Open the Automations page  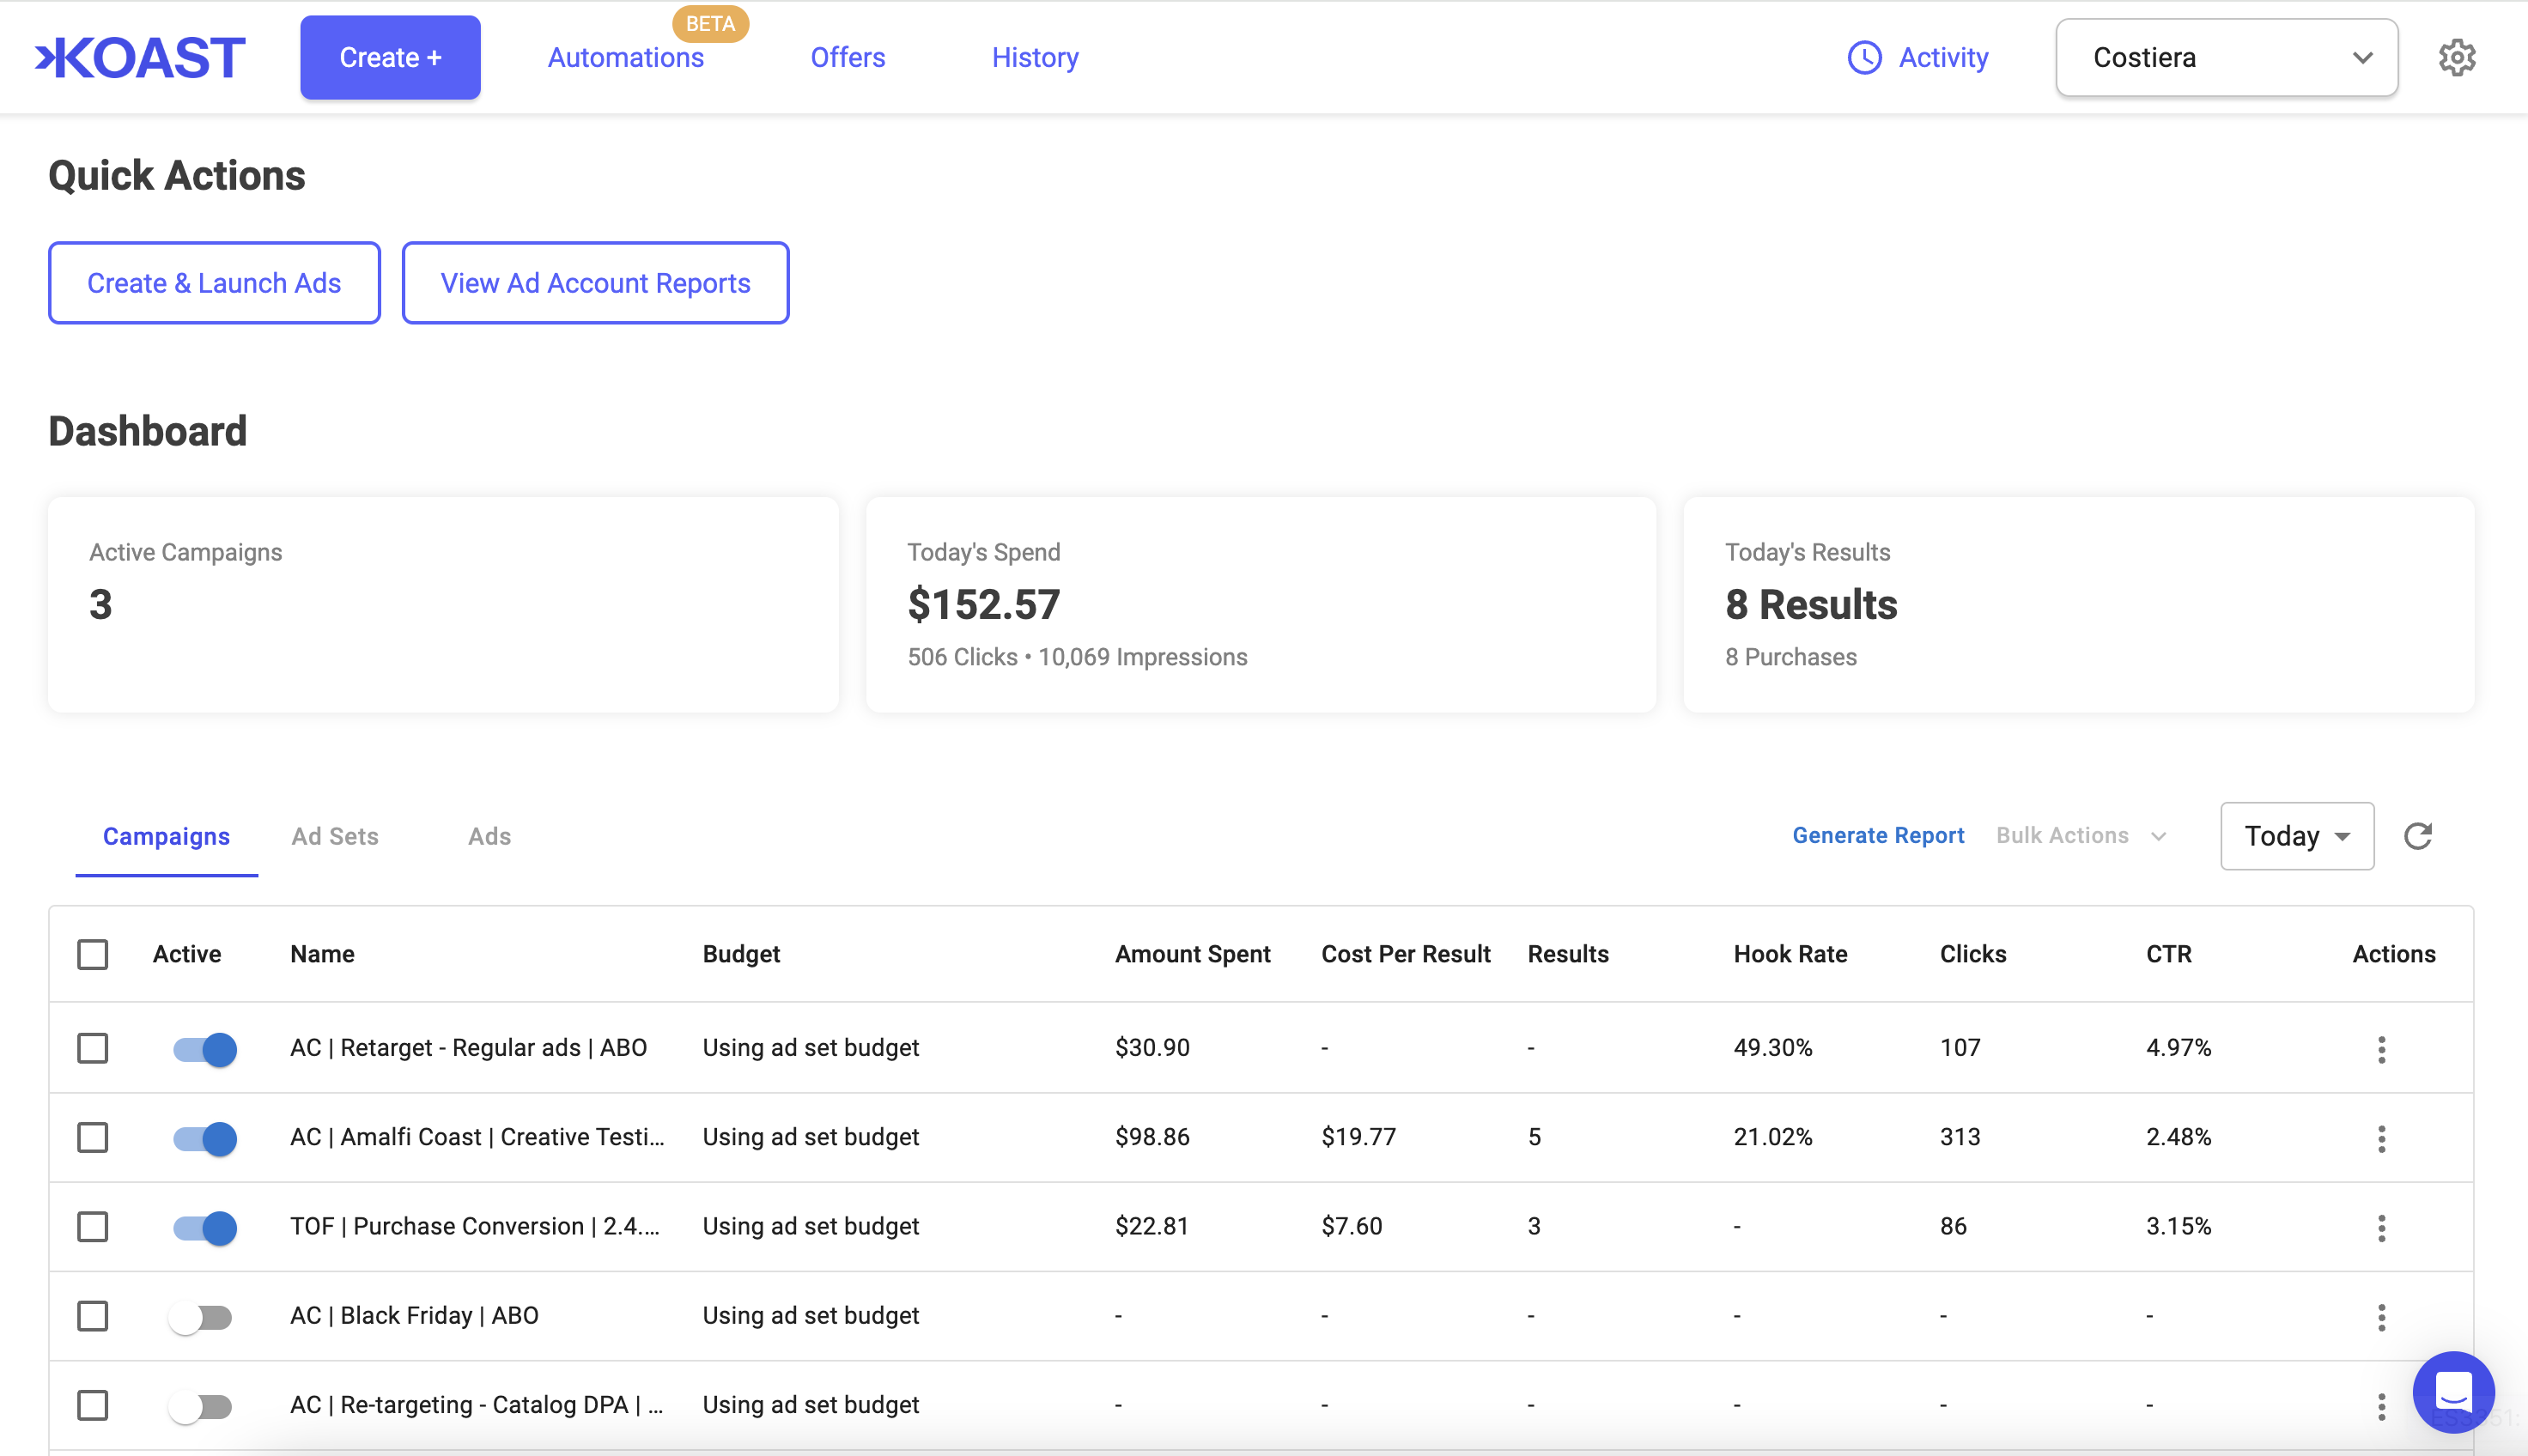pos(625,58)
